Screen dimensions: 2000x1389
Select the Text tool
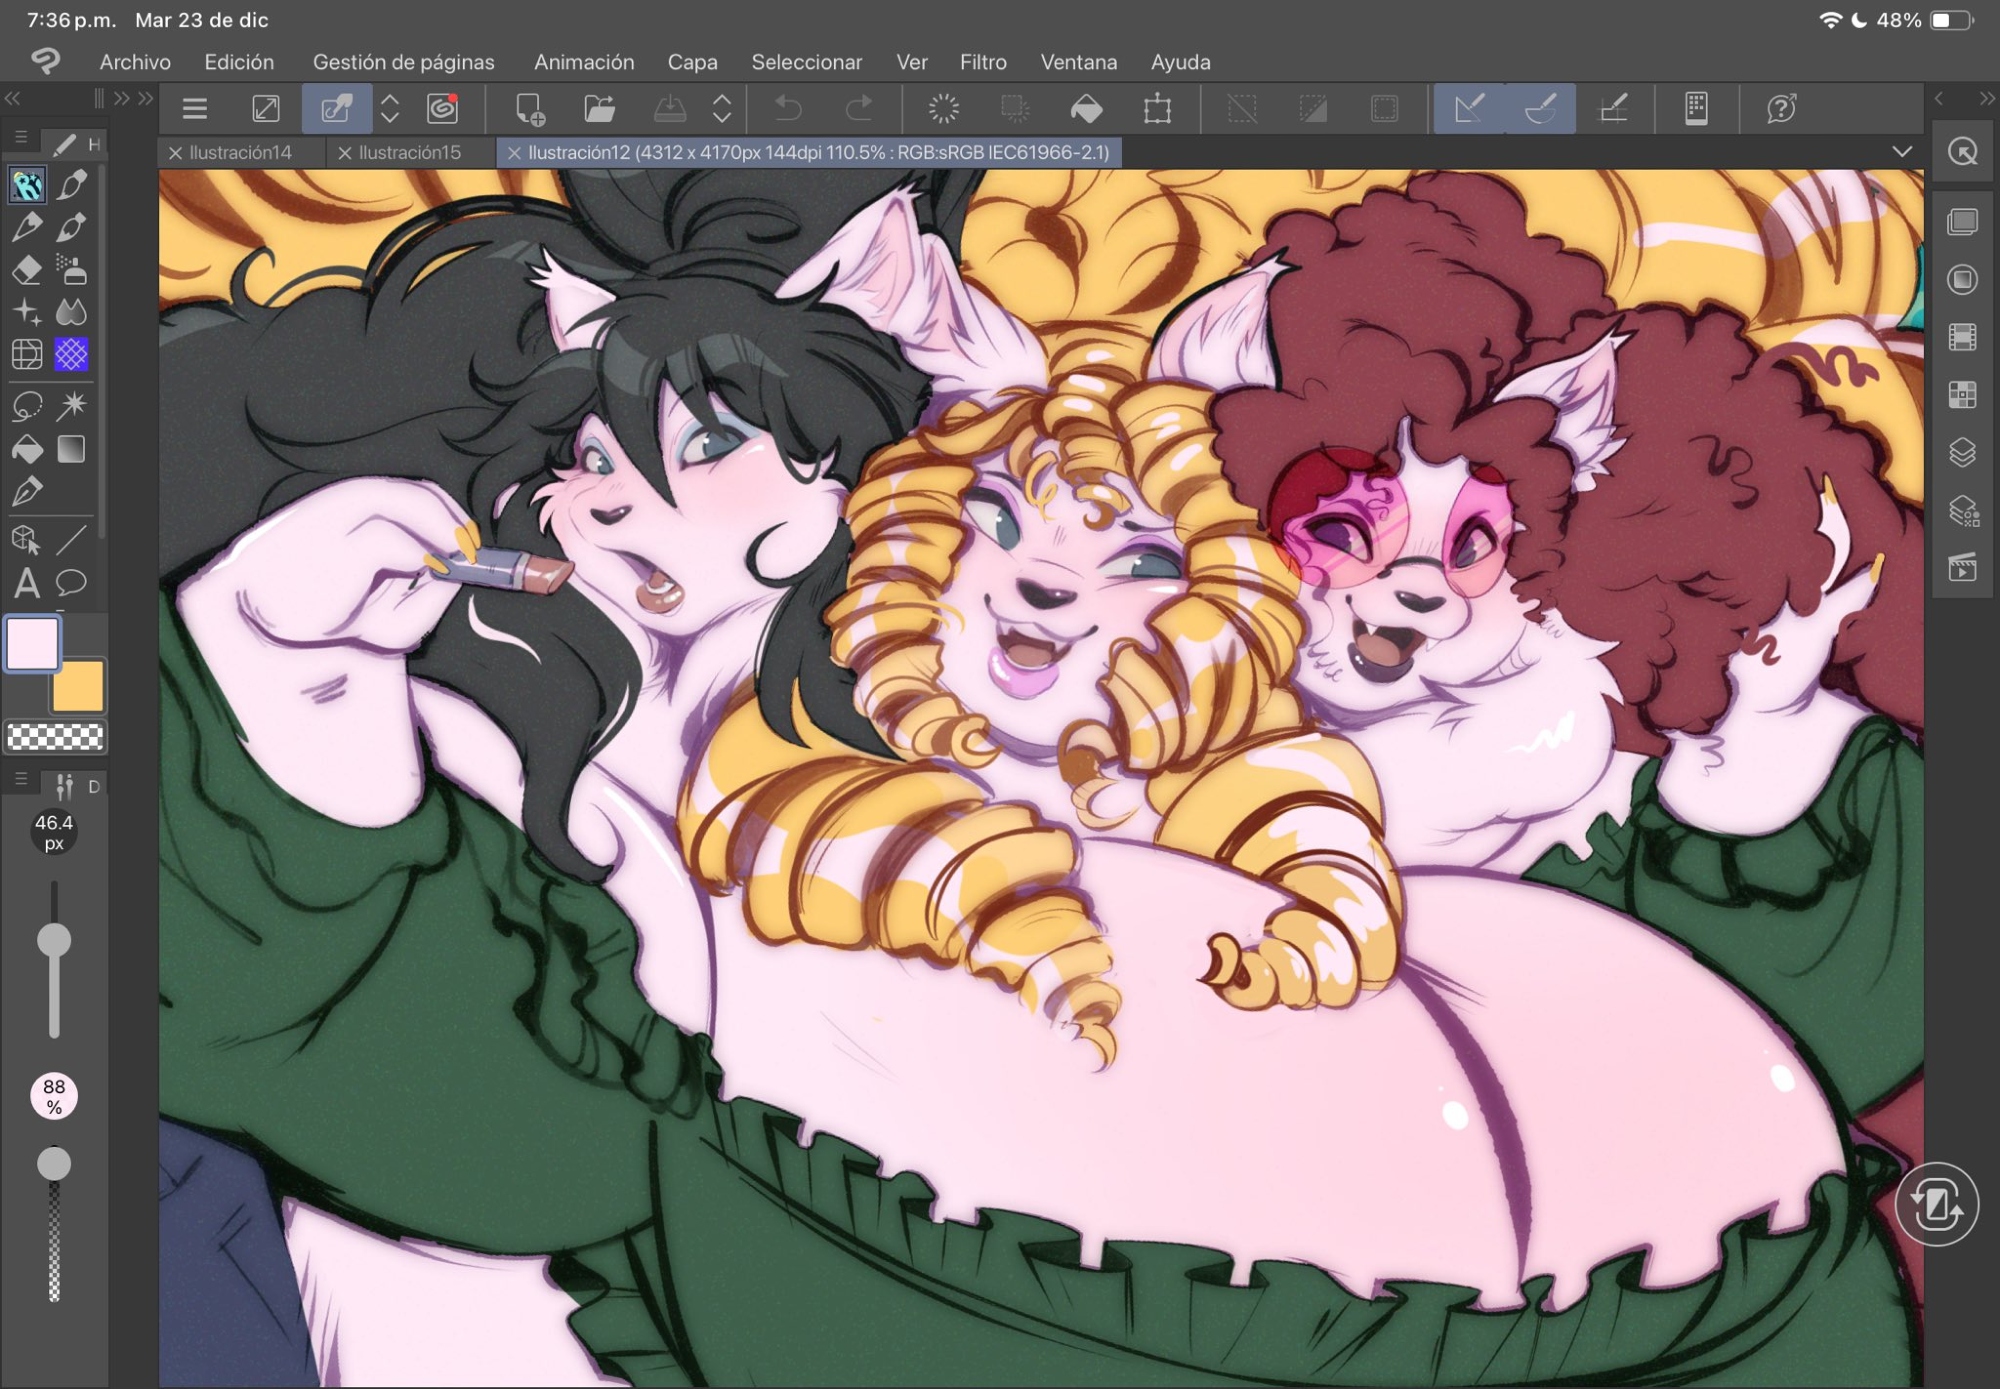(27, 582)
